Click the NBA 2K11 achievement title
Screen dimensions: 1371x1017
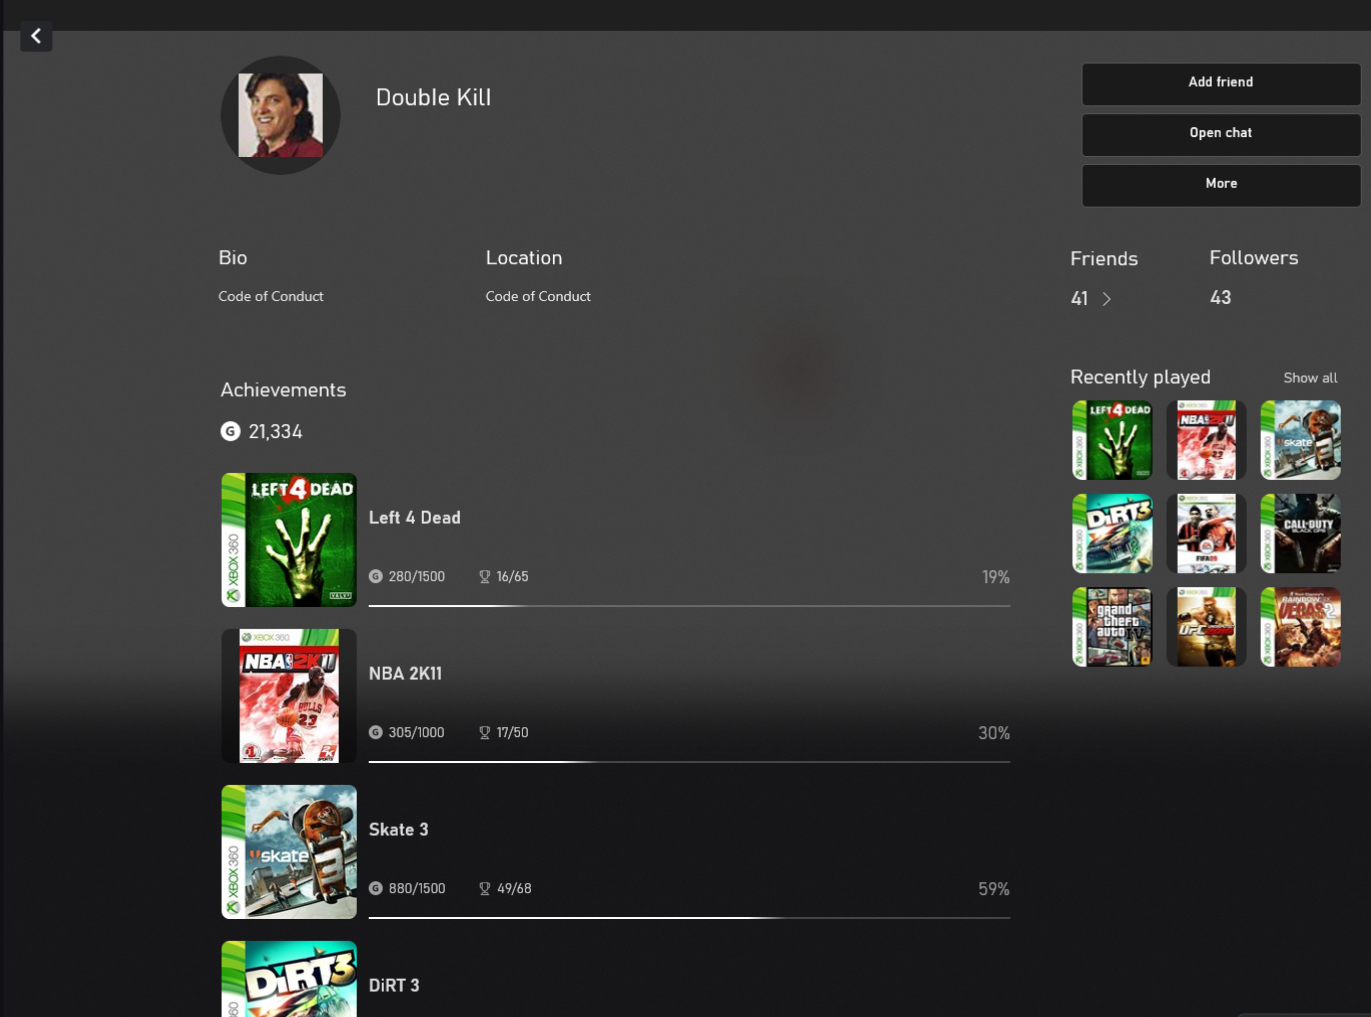click(x=405, y=674)
